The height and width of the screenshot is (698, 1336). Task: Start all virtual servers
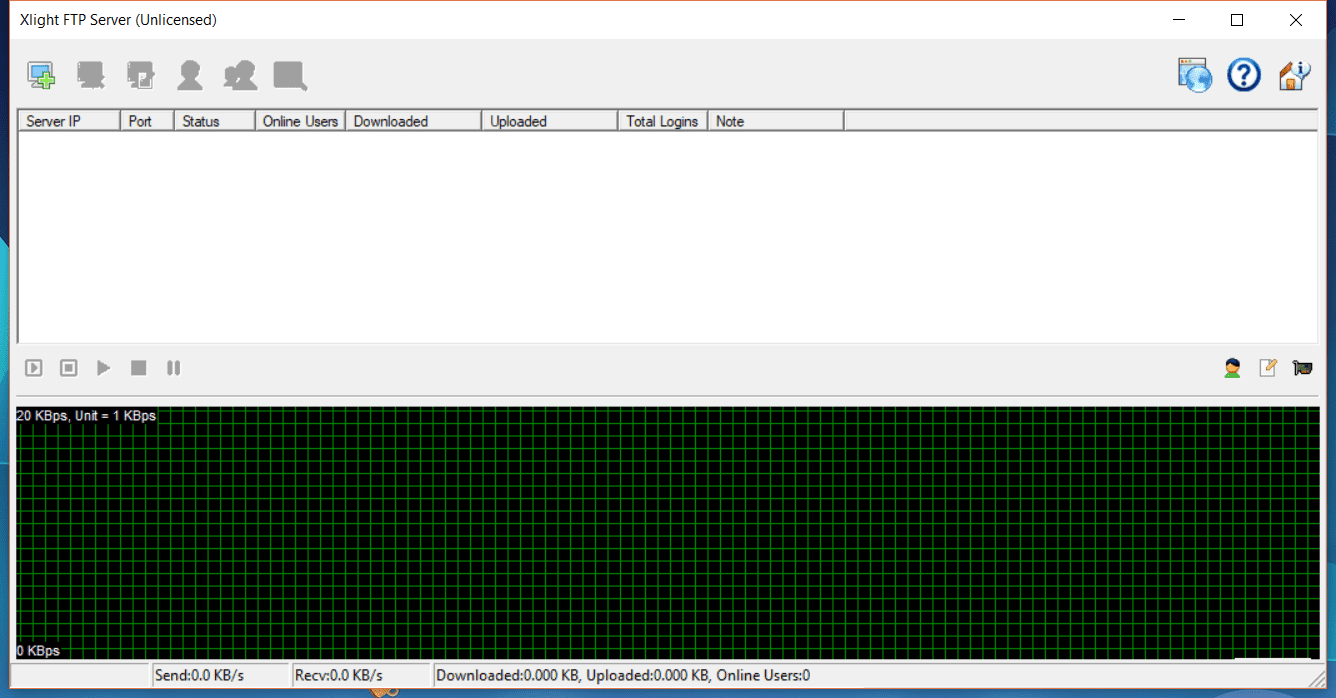pos(33,368)
